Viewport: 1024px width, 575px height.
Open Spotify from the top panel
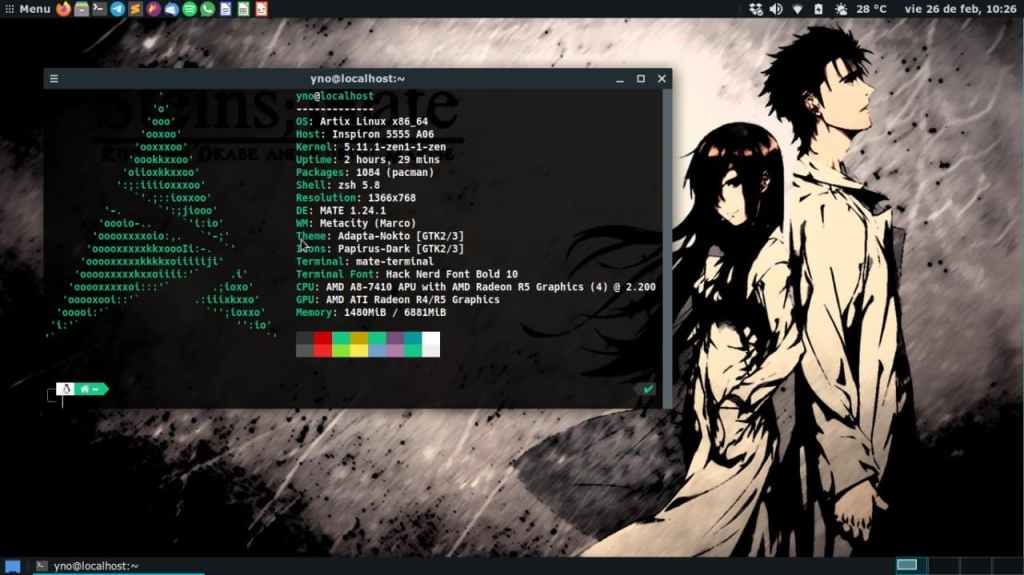(189, 9)
